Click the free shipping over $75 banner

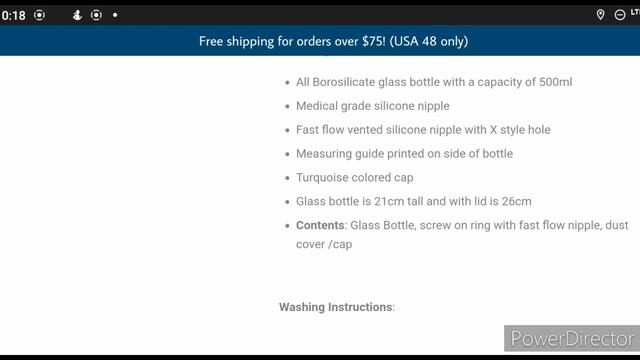pyautogui.click(x=320, y=41)
